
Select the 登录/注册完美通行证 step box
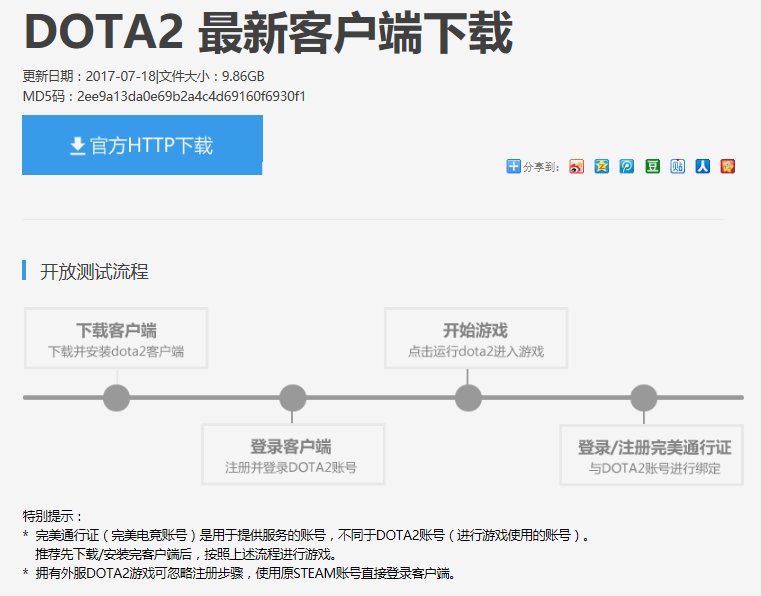651,455
